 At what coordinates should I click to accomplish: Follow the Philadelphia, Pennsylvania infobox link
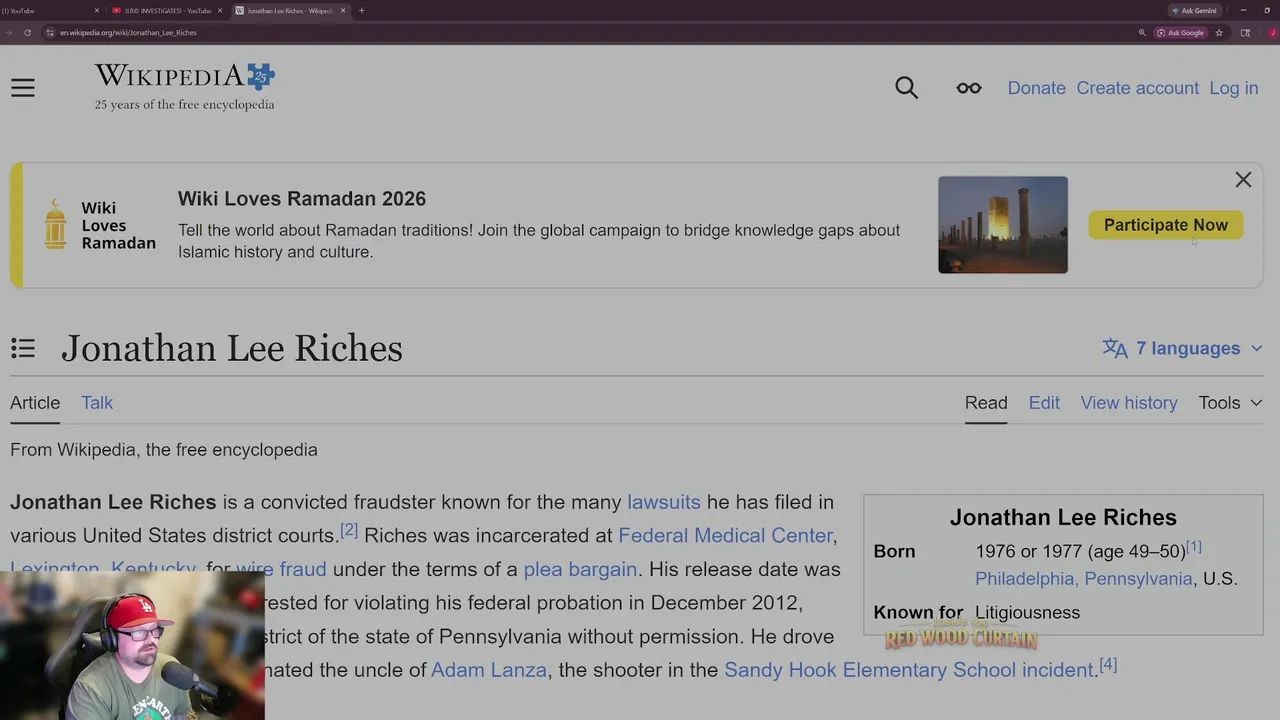click(1083, 579)
